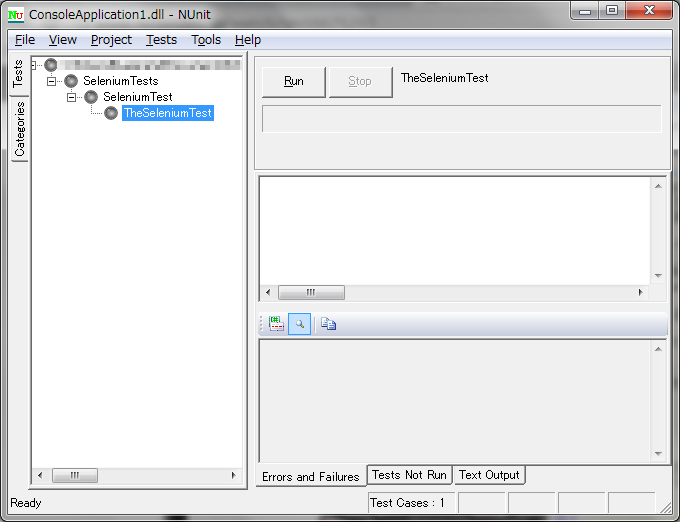Click the Test Cases : 1 status panel
The image size is (680, 522).
pos(411,503)
